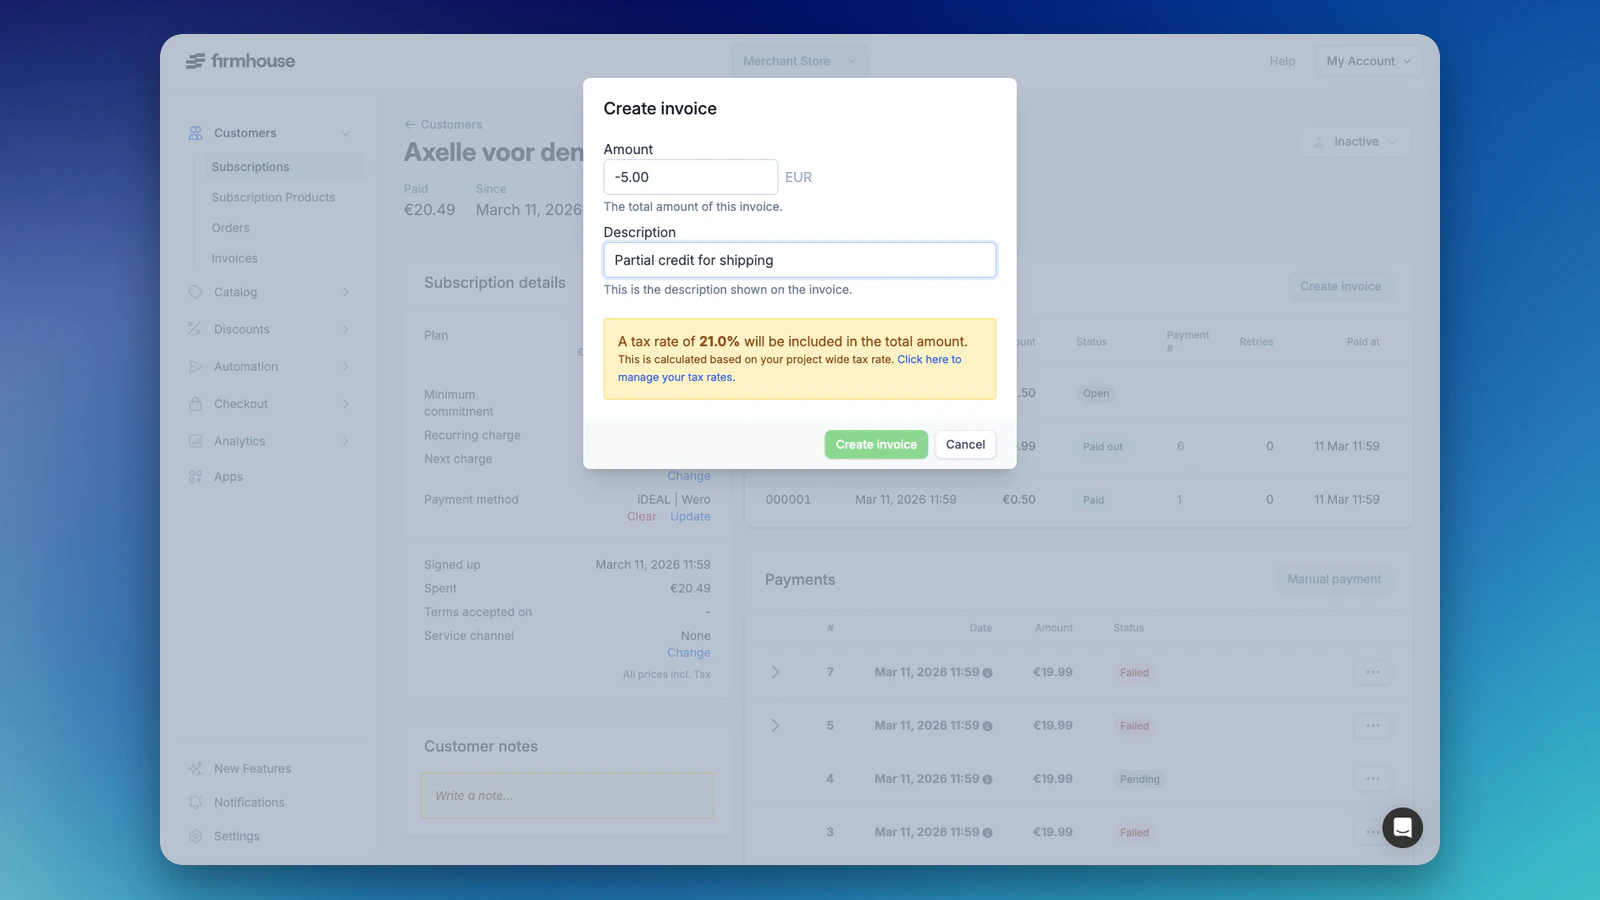Screen dimensions: 1600x900
Task: Select the Discounts percent icon
Action: coord(195,328)
